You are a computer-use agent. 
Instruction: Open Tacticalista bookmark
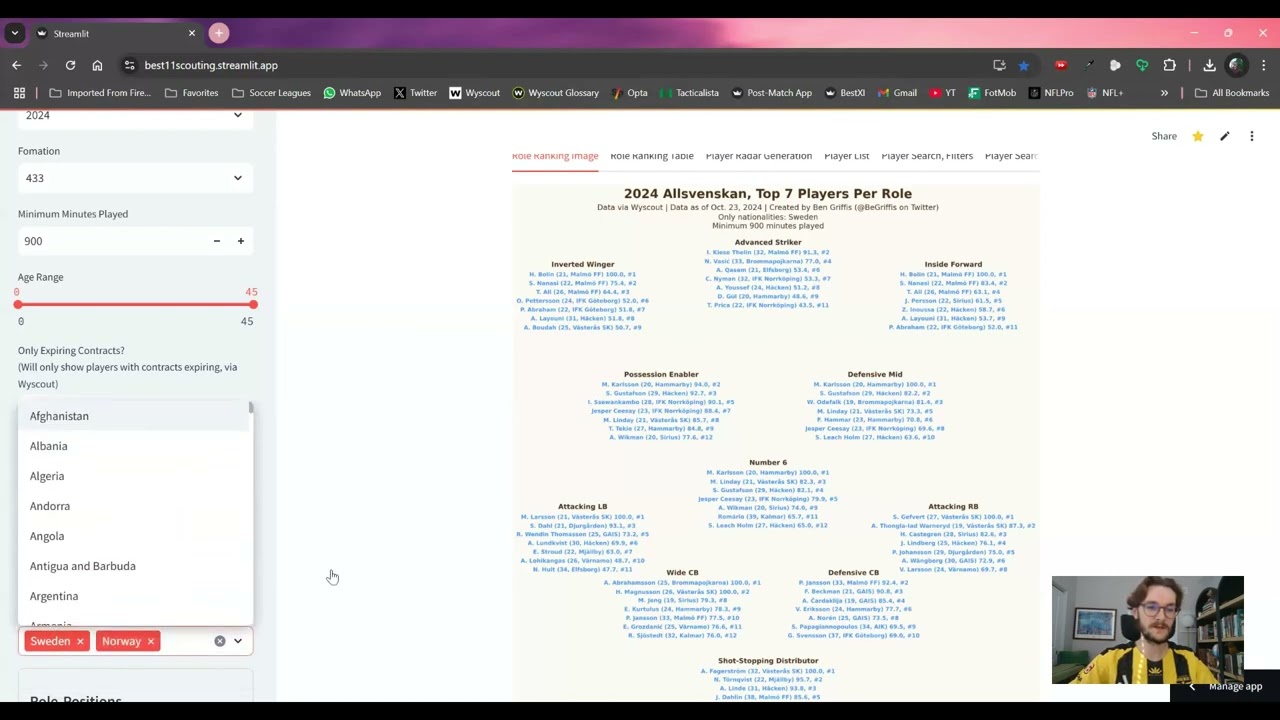[x=688, y=93]
